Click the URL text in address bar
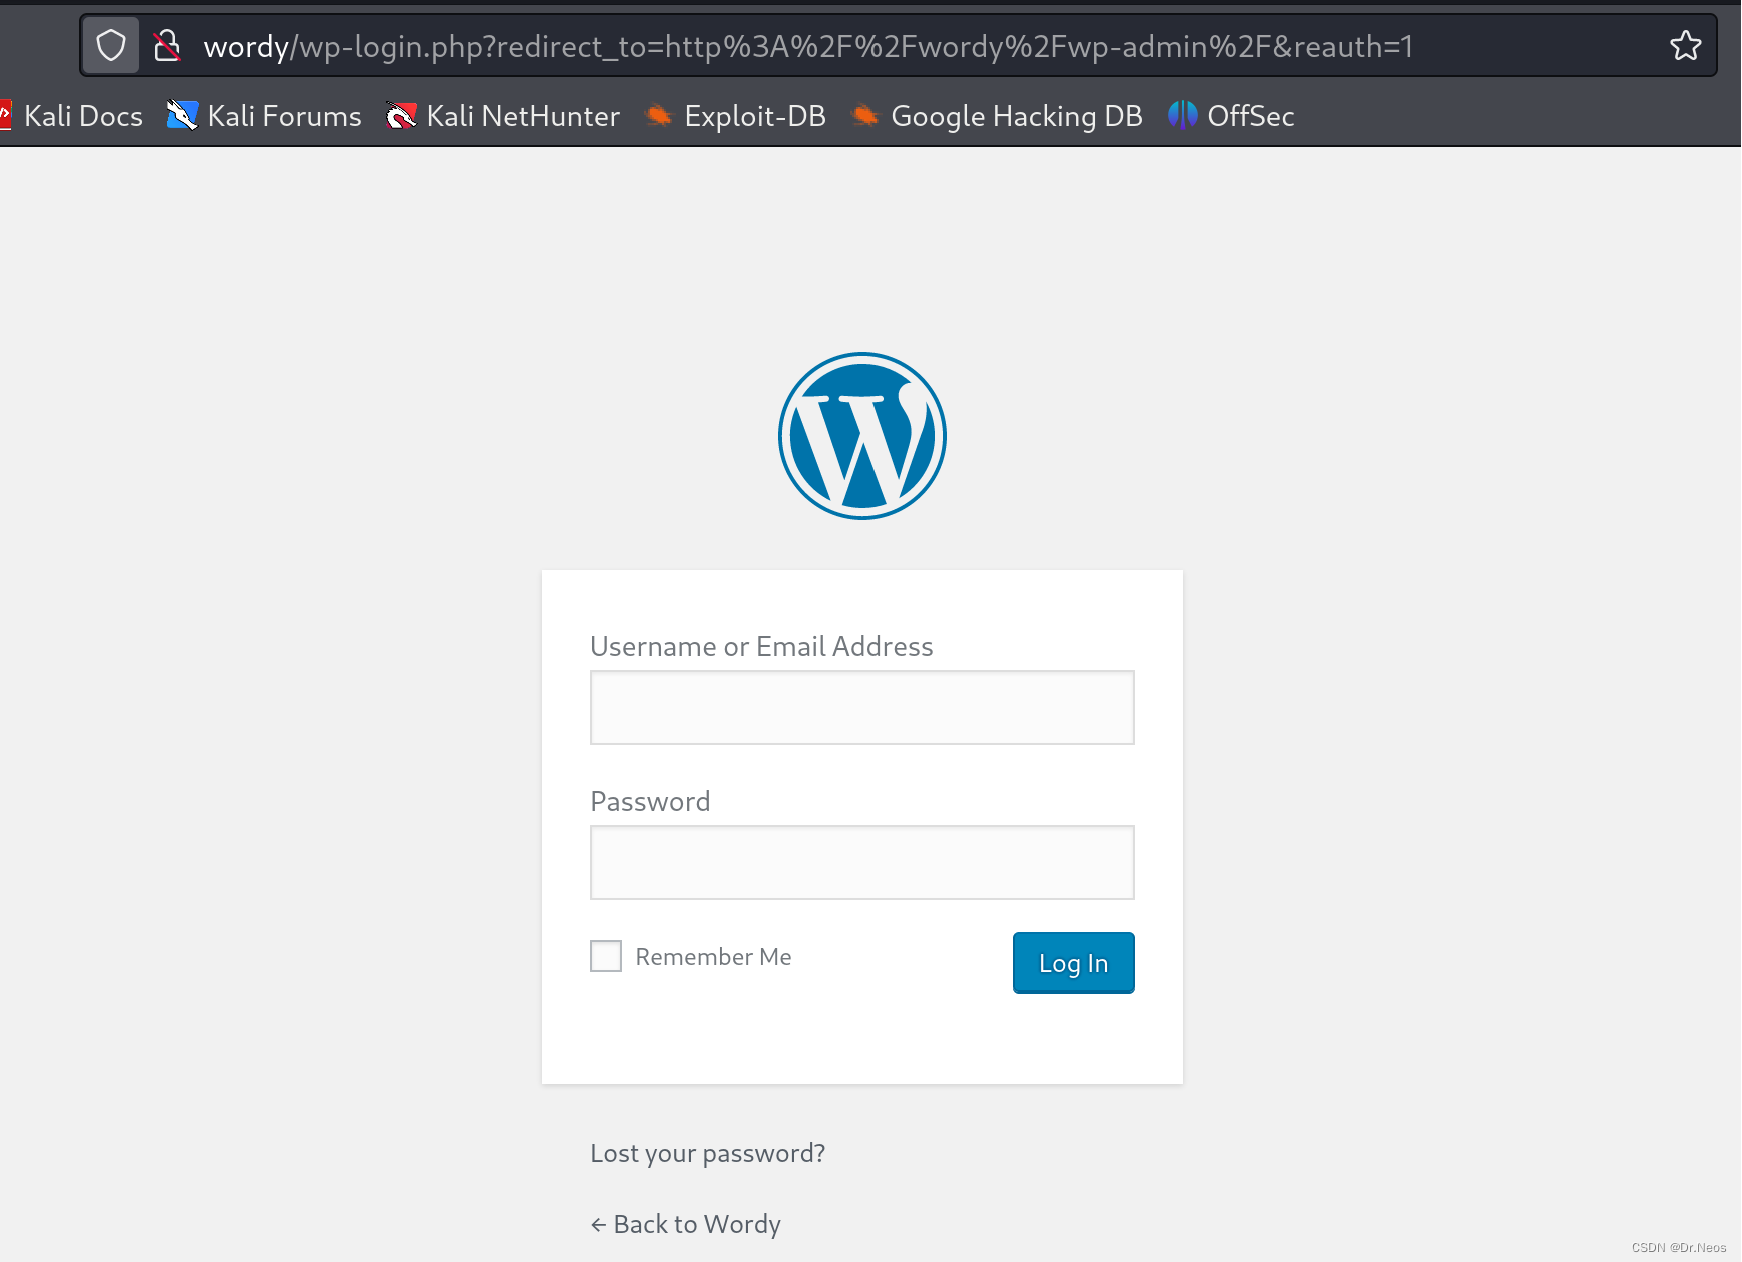 808,46
